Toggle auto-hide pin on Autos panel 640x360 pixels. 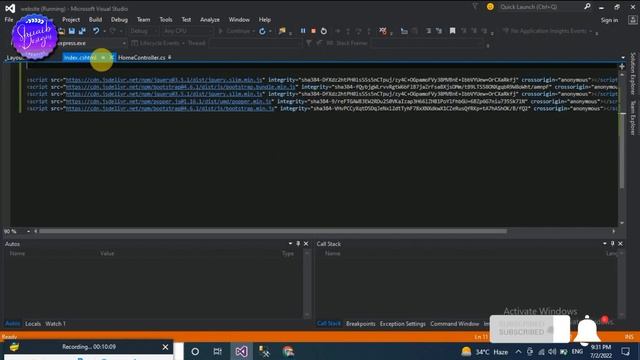[298, 244]
